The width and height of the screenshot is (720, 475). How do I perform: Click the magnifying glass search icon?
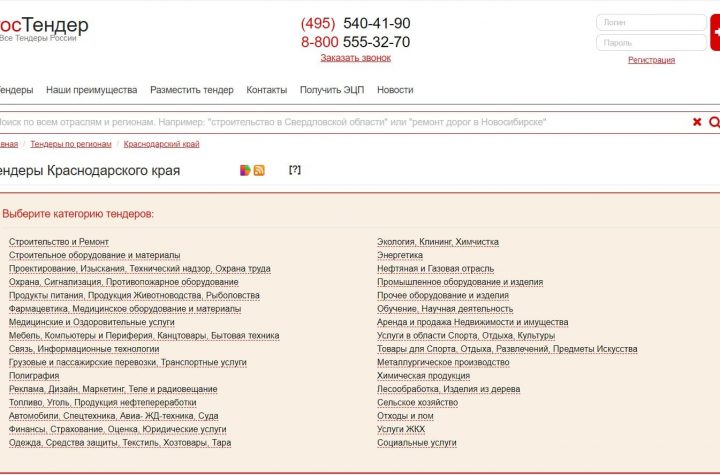[714, 122]
